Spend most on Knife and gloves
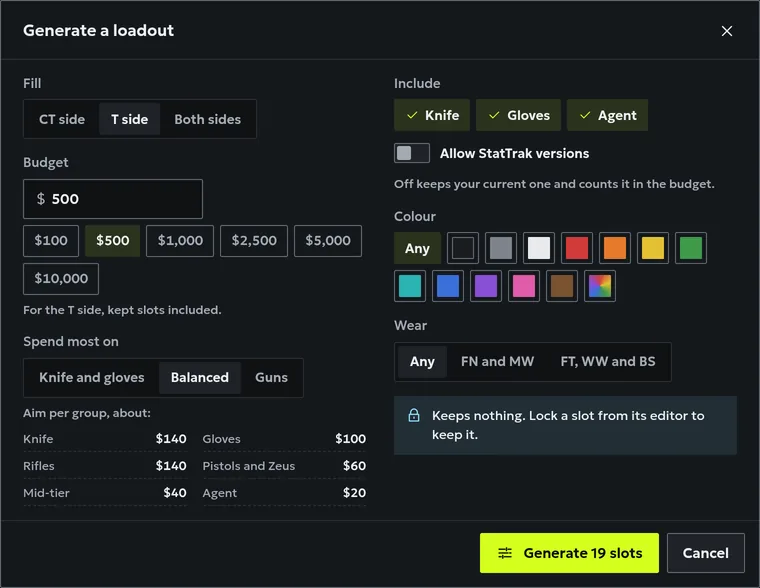The image size is (760, 588). click(x=92, y=378)
